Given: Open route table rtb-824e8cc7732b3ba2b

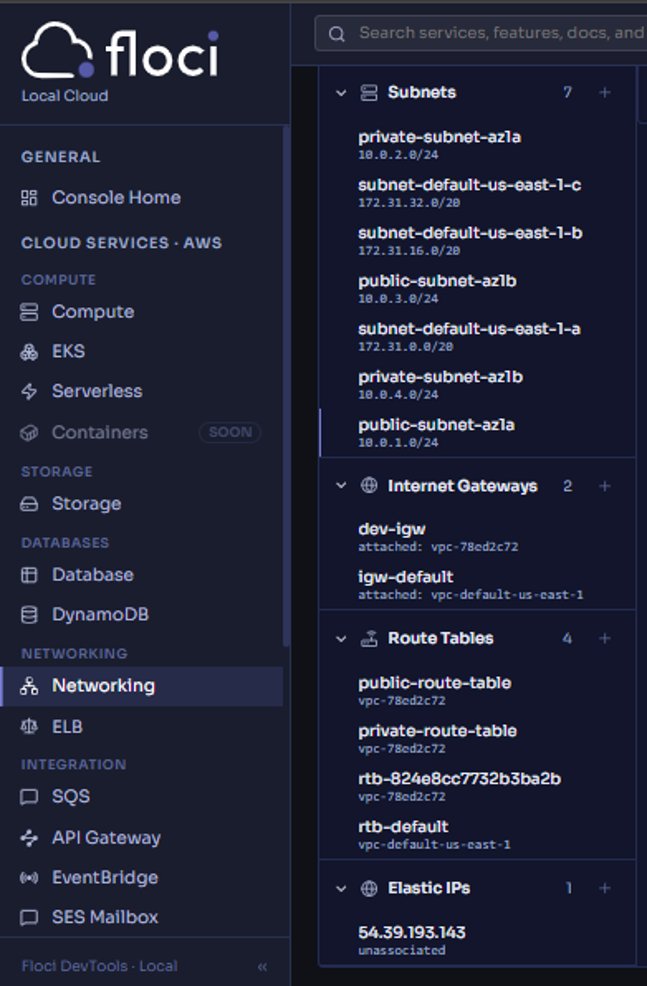Looking at the screenshot, I should 478,787.
